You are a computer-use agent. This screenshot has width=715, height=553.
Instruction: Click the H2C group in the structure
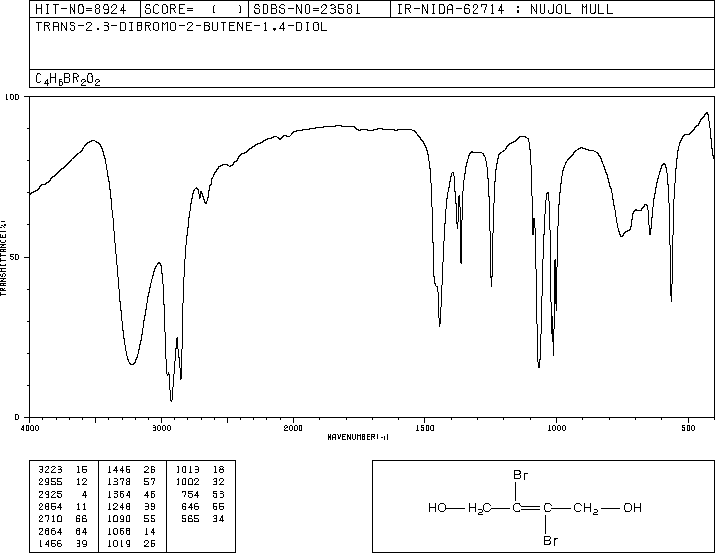coord(480,508)
